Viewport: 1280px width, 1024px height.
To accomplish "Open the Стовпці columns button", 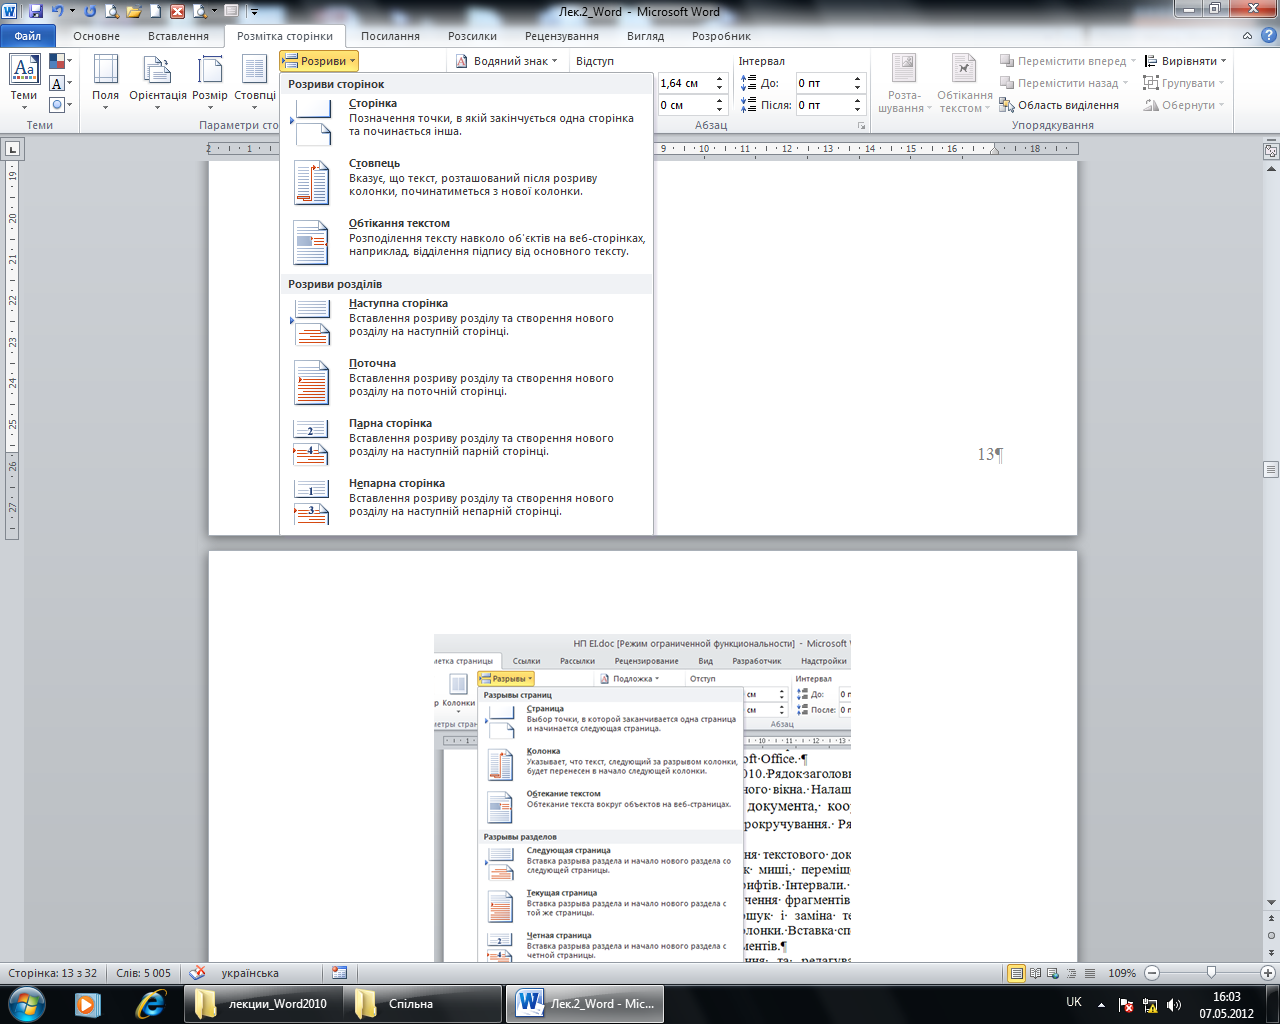I will pyautogui.click(x=255, y=81).
